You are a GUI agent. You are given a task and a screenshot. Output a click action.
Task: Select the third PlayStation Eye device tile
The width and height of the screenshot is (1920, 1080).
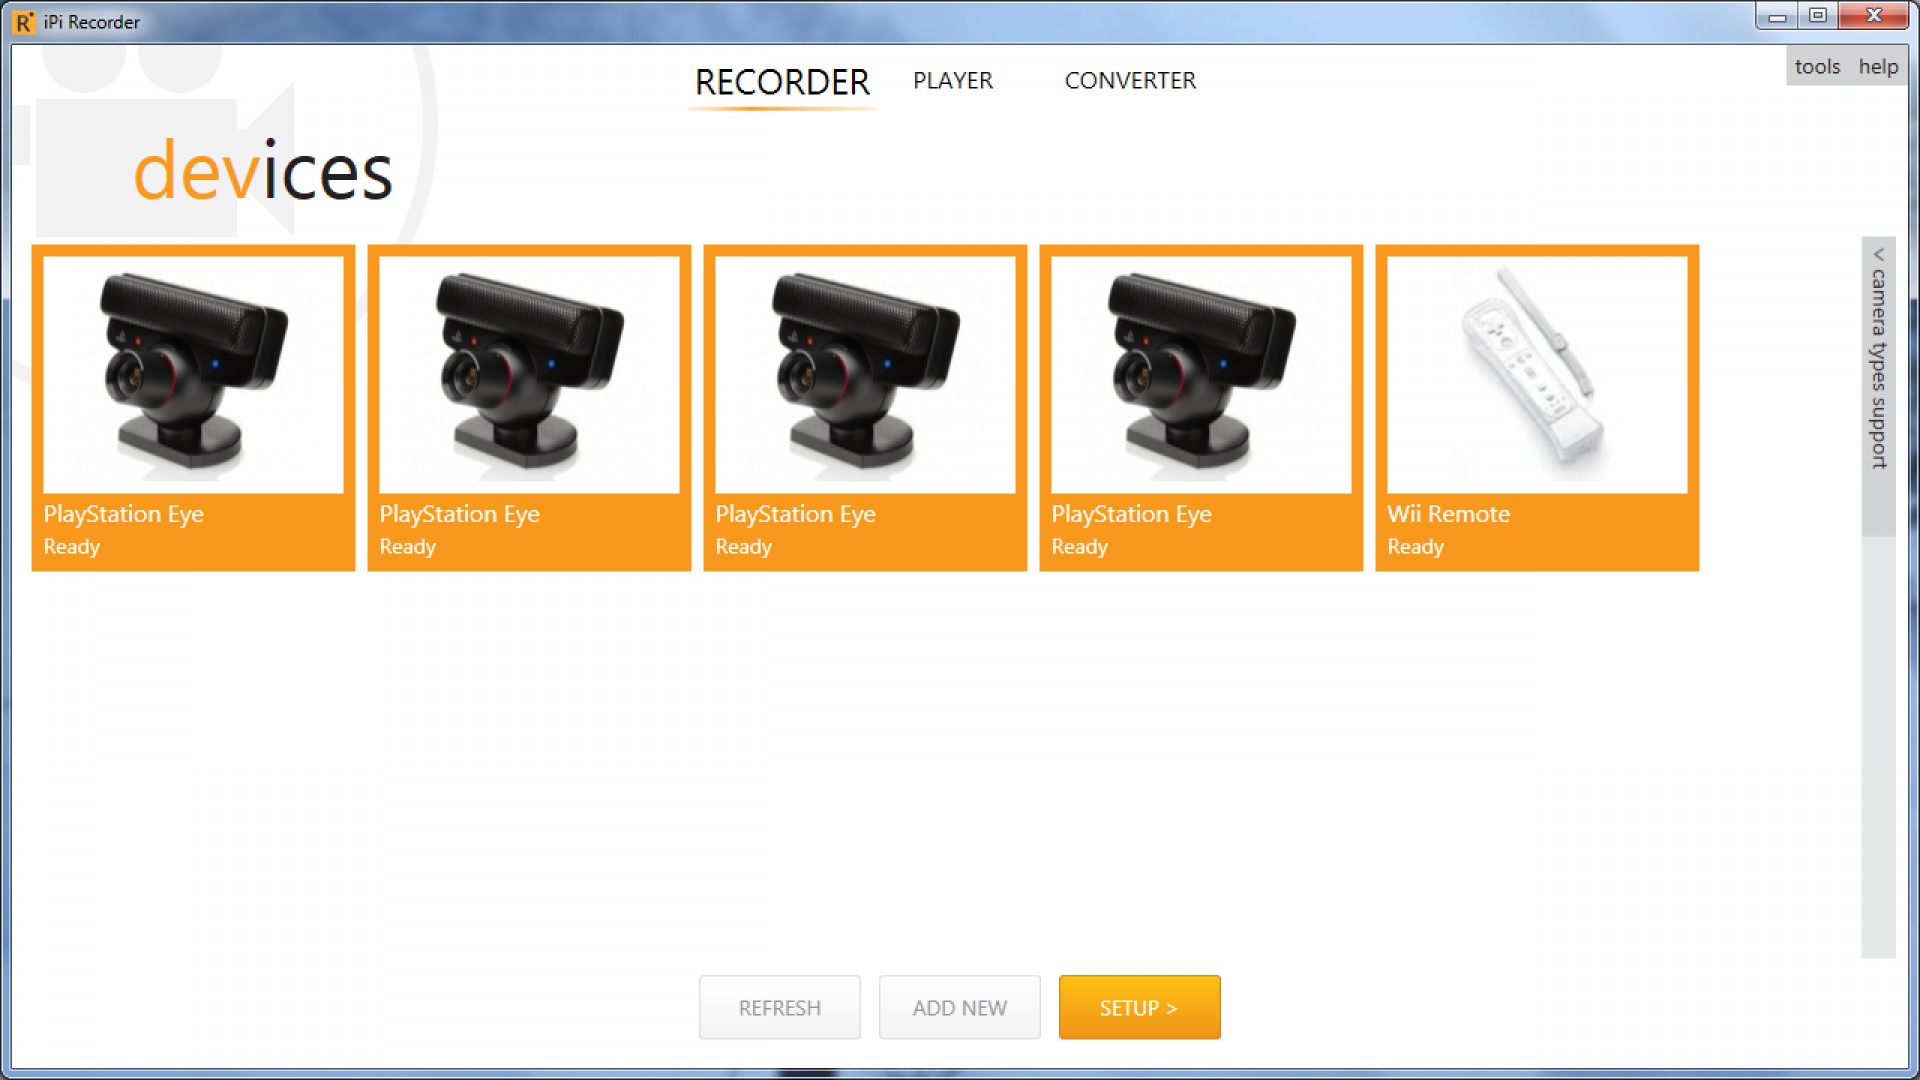click(x=865, y=408)
